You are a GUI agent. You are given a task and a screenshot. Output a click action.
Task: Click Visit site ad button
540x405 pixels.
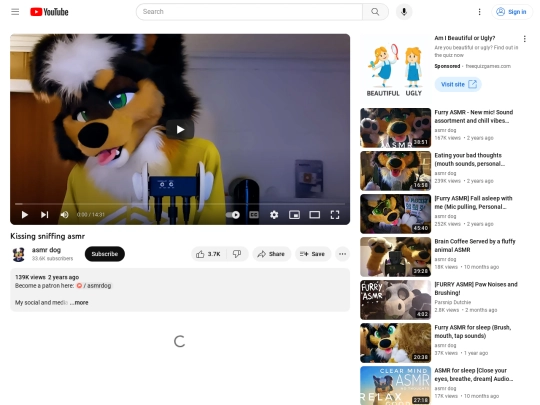point(458,84)
